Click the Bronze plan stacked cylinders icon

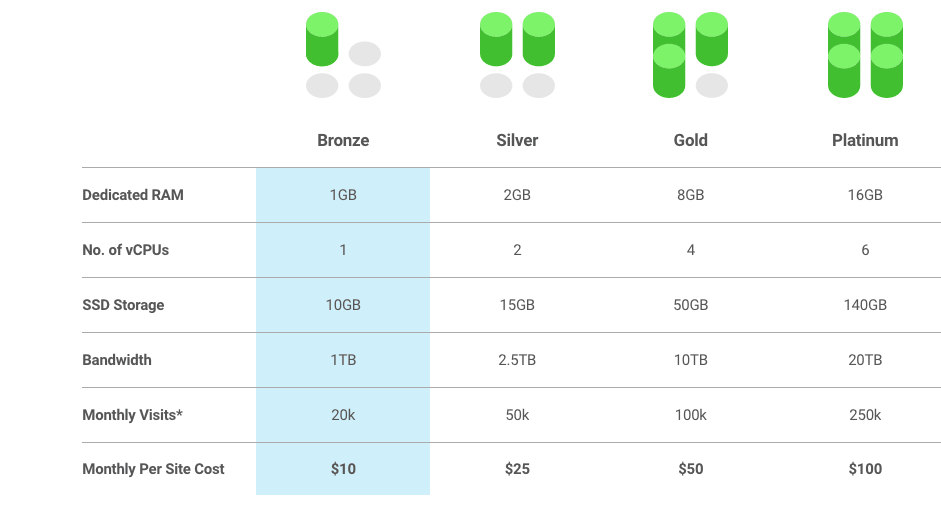(x=343, y=55)
